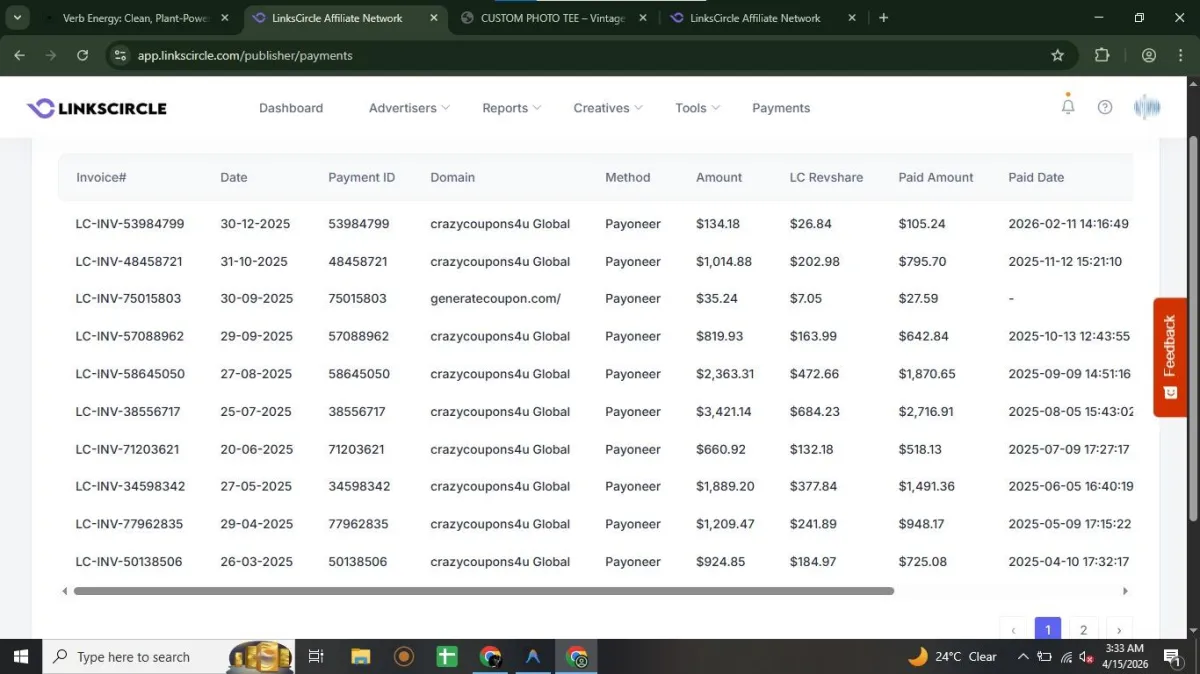Open the help question mark icon
1200x674 pixels.
pos(1105,107)
